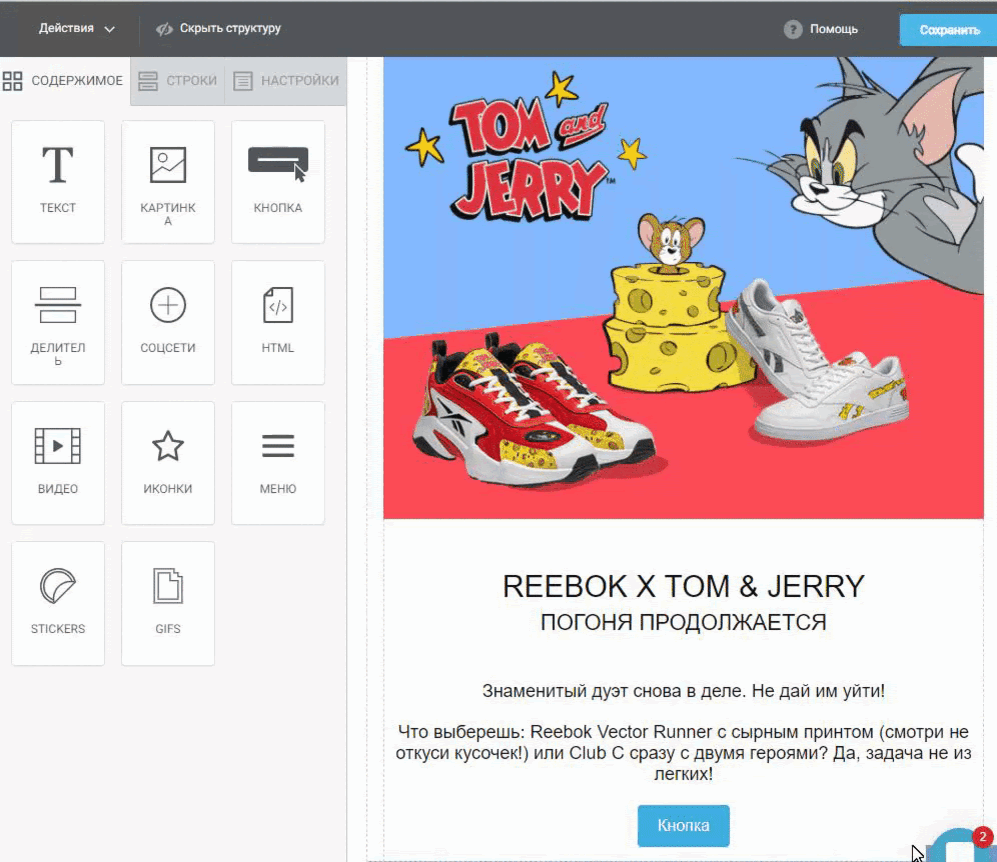Select the Видео block
The height and width of the screenshot is (862, 997).
[58, 463]
